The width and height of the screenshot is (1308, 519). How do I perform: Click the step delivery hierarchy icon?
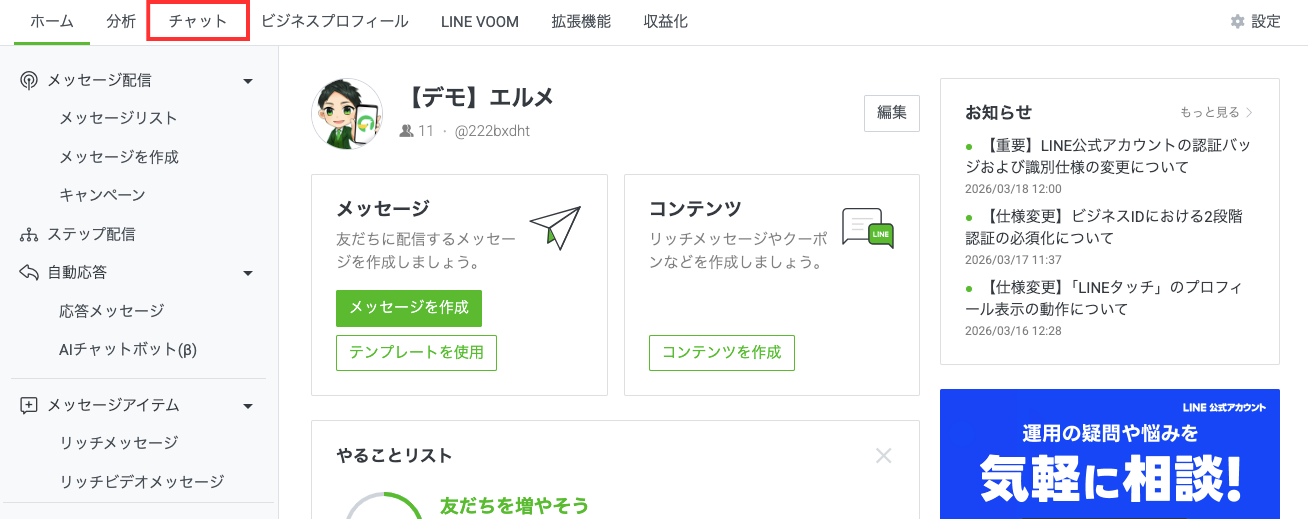29,235
